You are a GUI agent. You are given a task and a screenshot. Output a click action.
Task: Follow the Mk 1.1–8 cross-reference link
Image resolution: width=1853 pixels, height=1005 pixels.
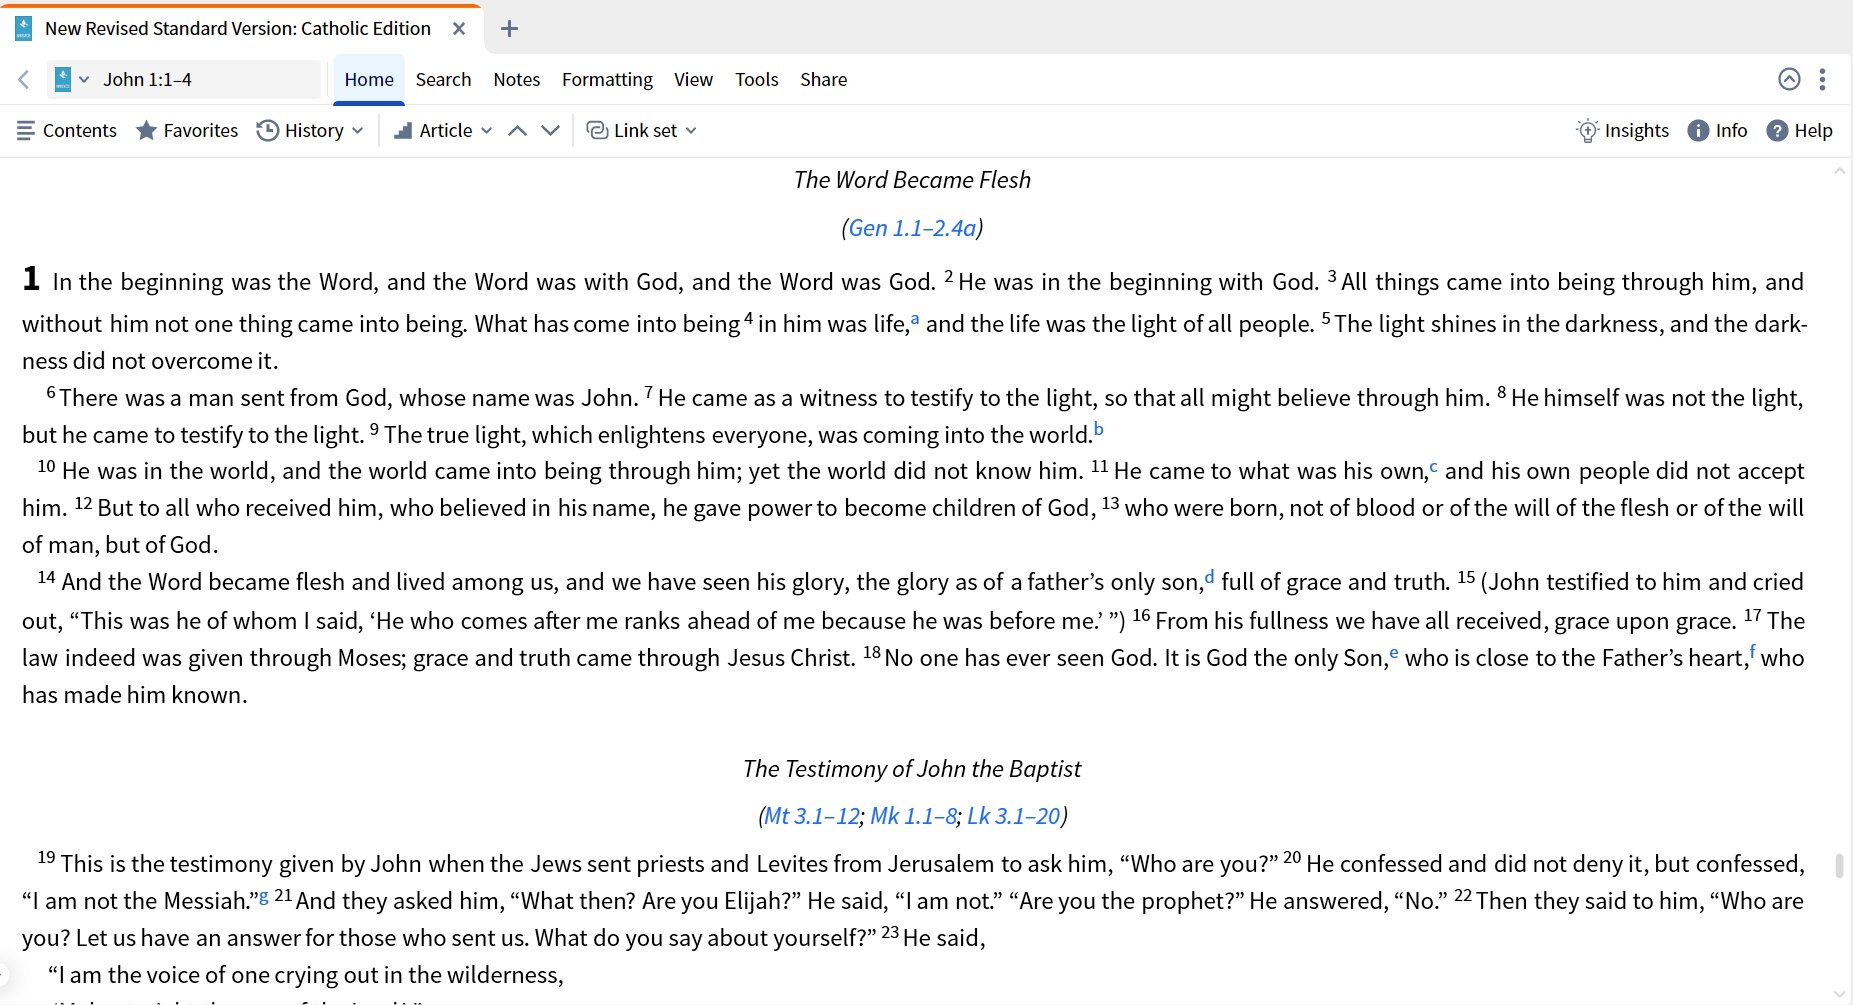tap(913, 816)
